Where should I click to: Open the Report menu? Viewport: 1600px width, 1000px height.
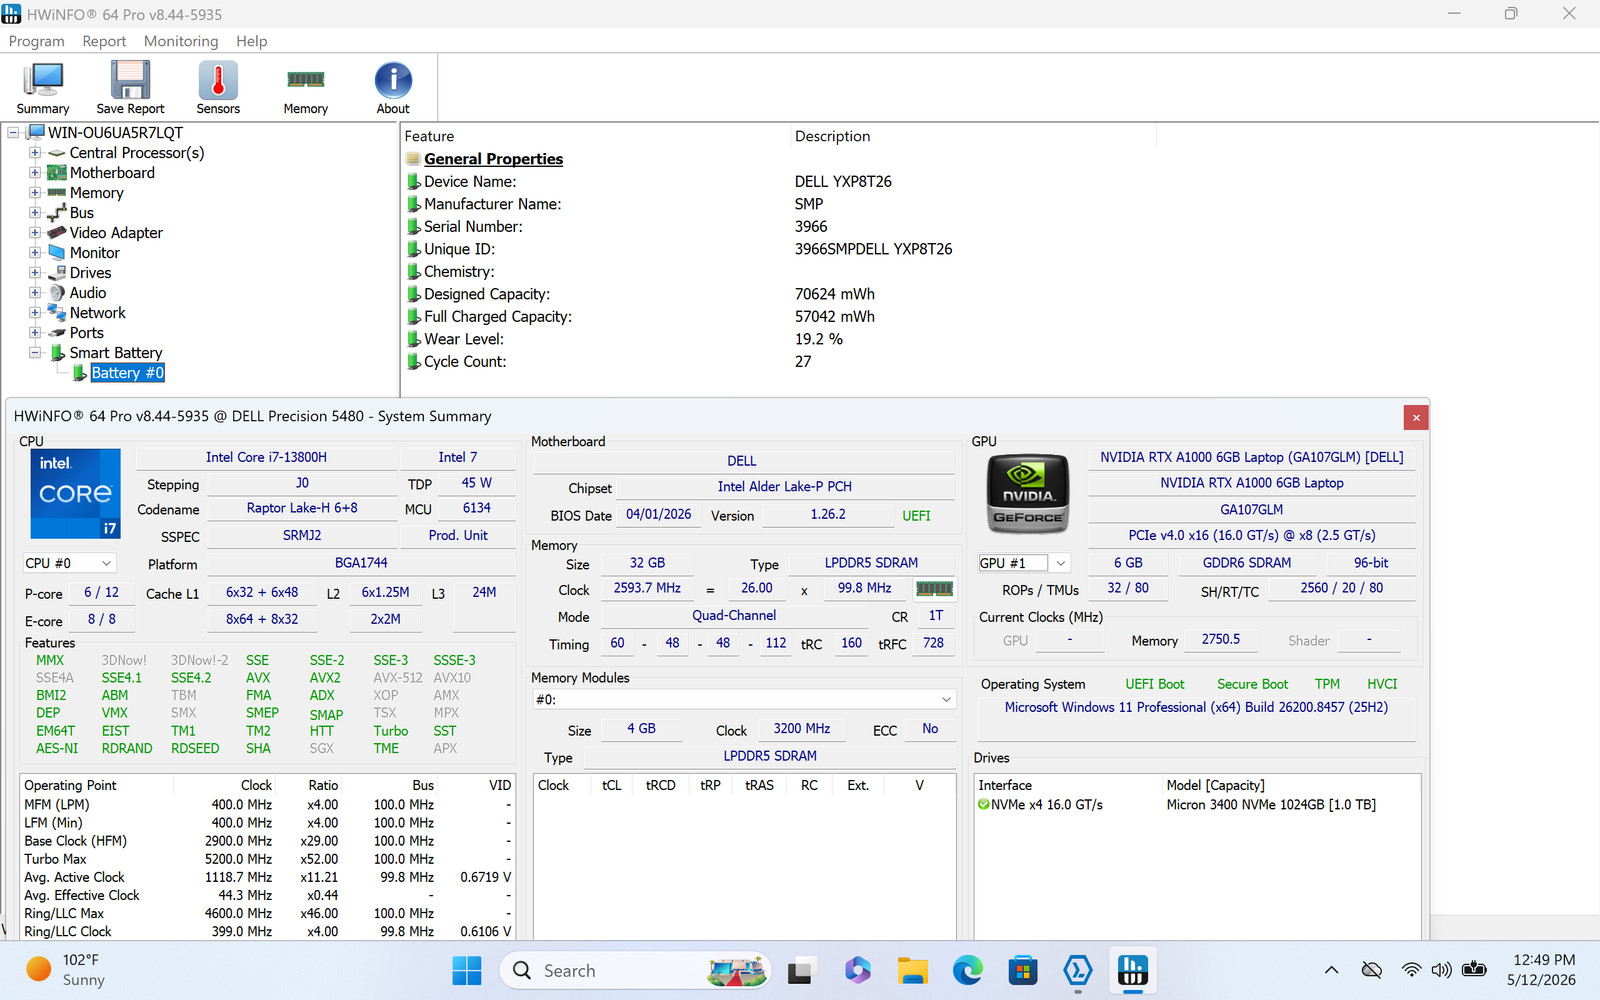pos(104,41)
